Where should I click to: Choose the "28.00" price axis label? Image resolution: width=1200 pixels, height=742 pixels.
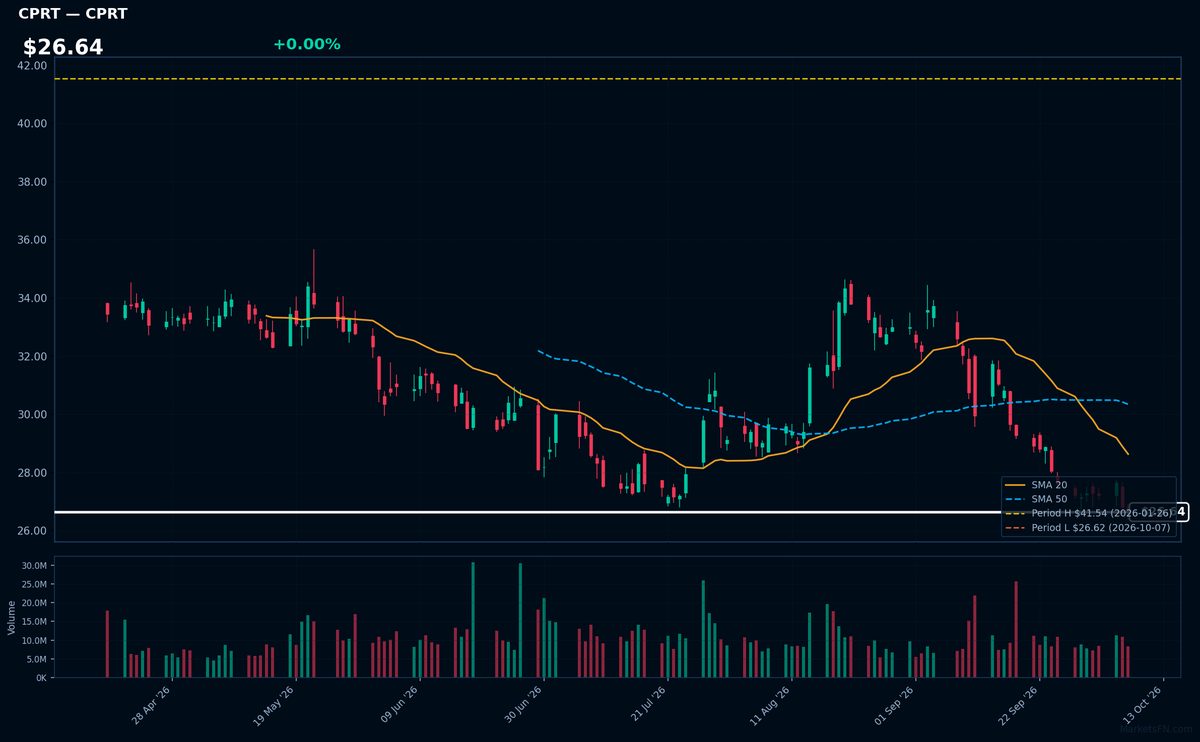(x=32, y=473)
